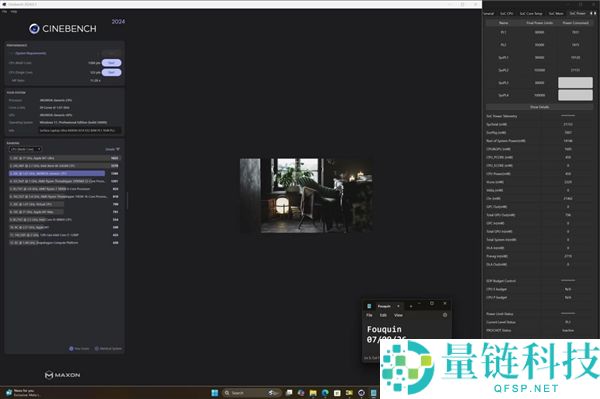Select the Virtual CPU ranking row

click(x=64, y=204)
